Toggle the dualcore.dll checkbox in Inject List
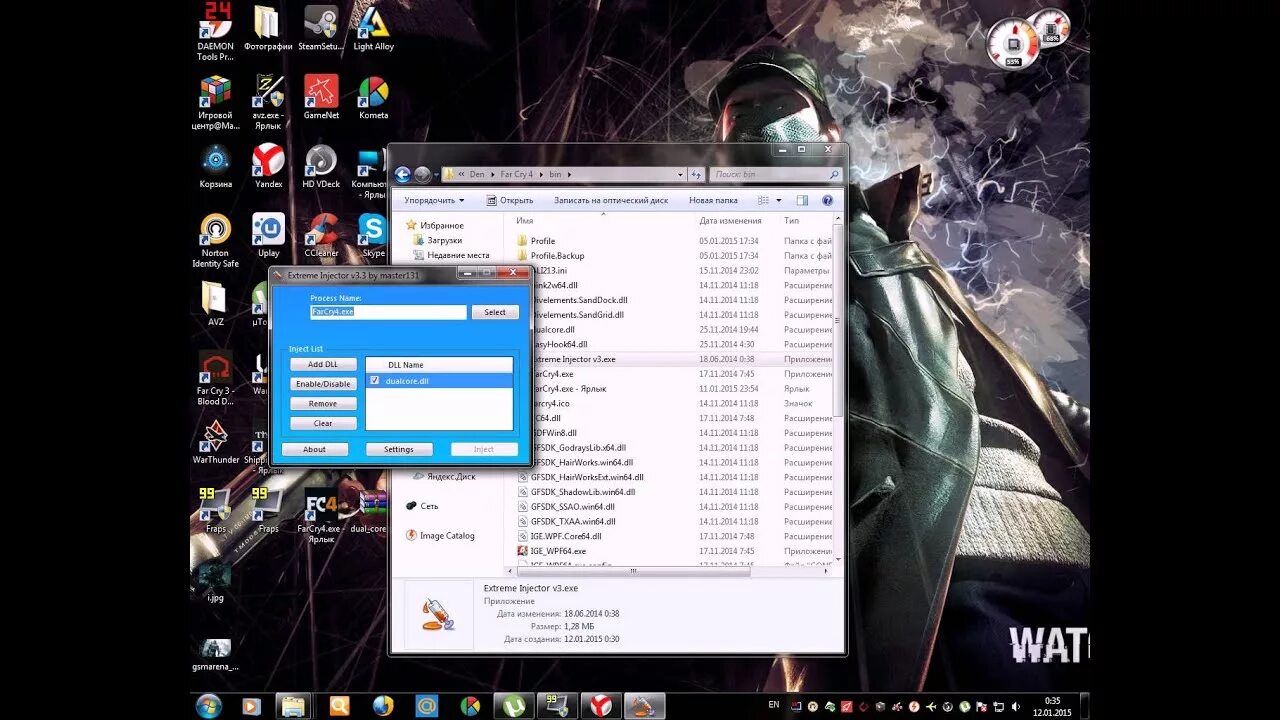 click(374, 380)
